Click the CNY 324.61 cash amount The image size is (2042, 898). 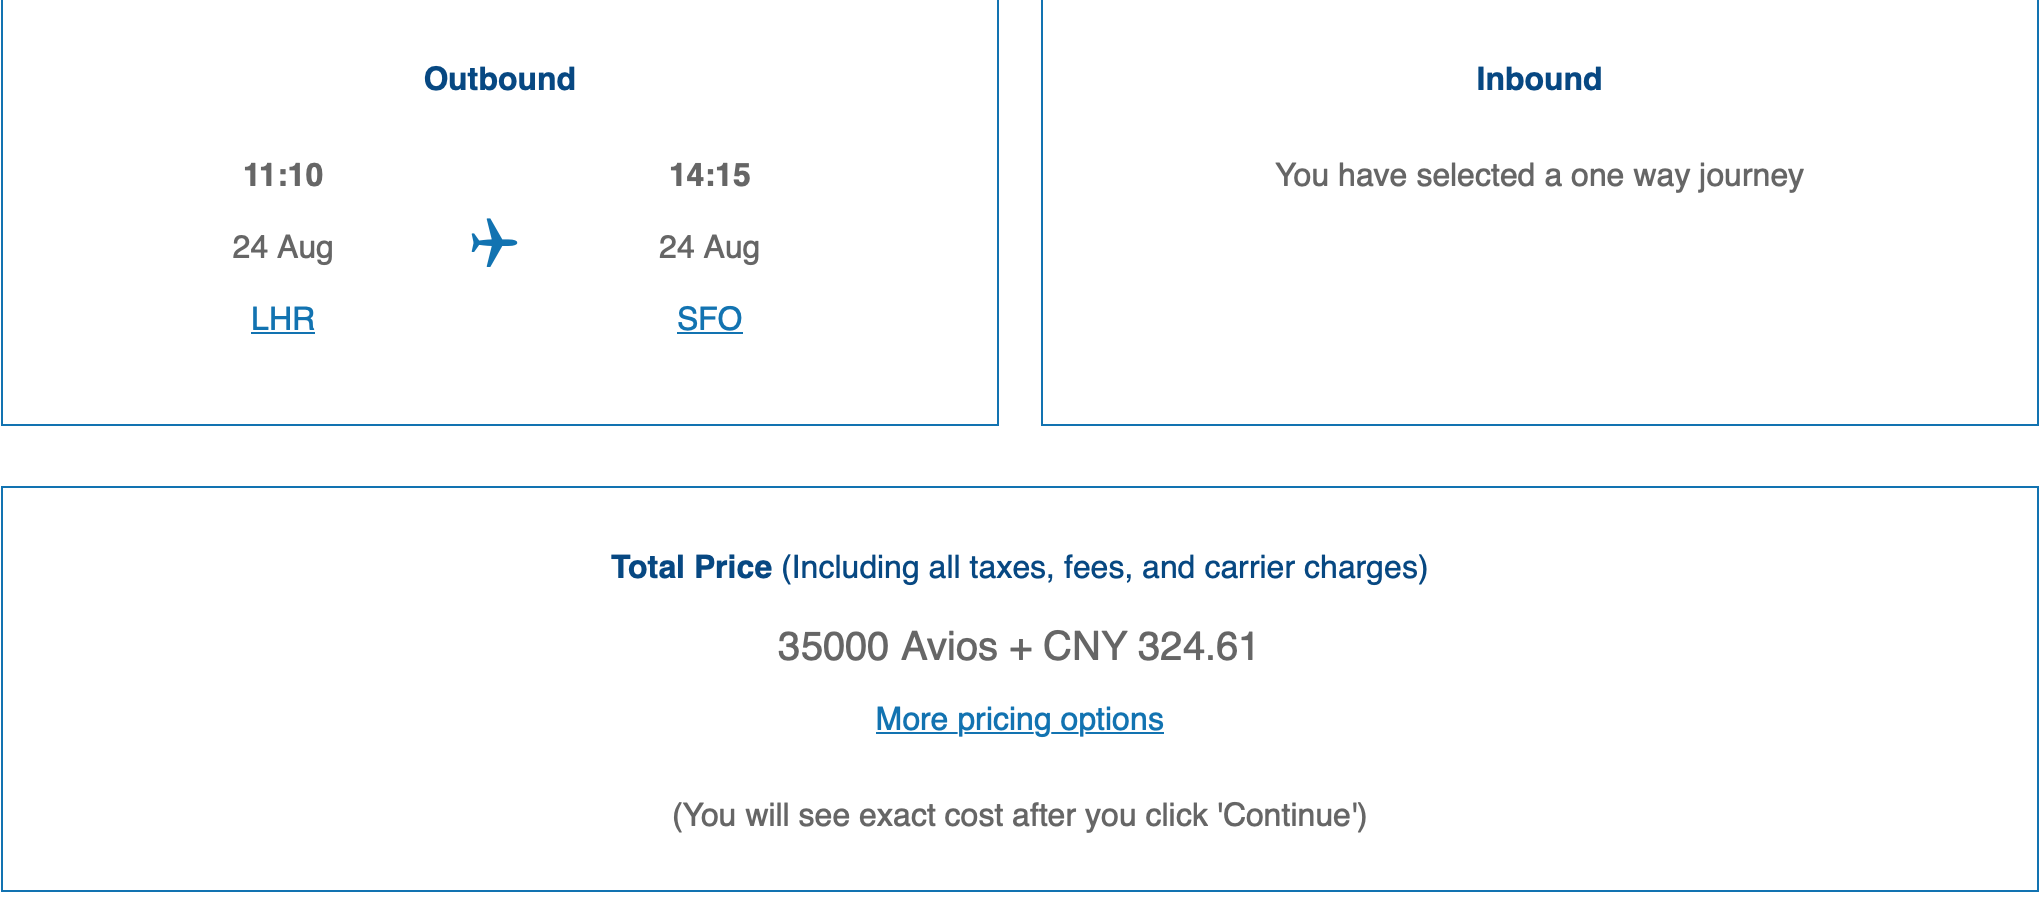pos(1150,647)
